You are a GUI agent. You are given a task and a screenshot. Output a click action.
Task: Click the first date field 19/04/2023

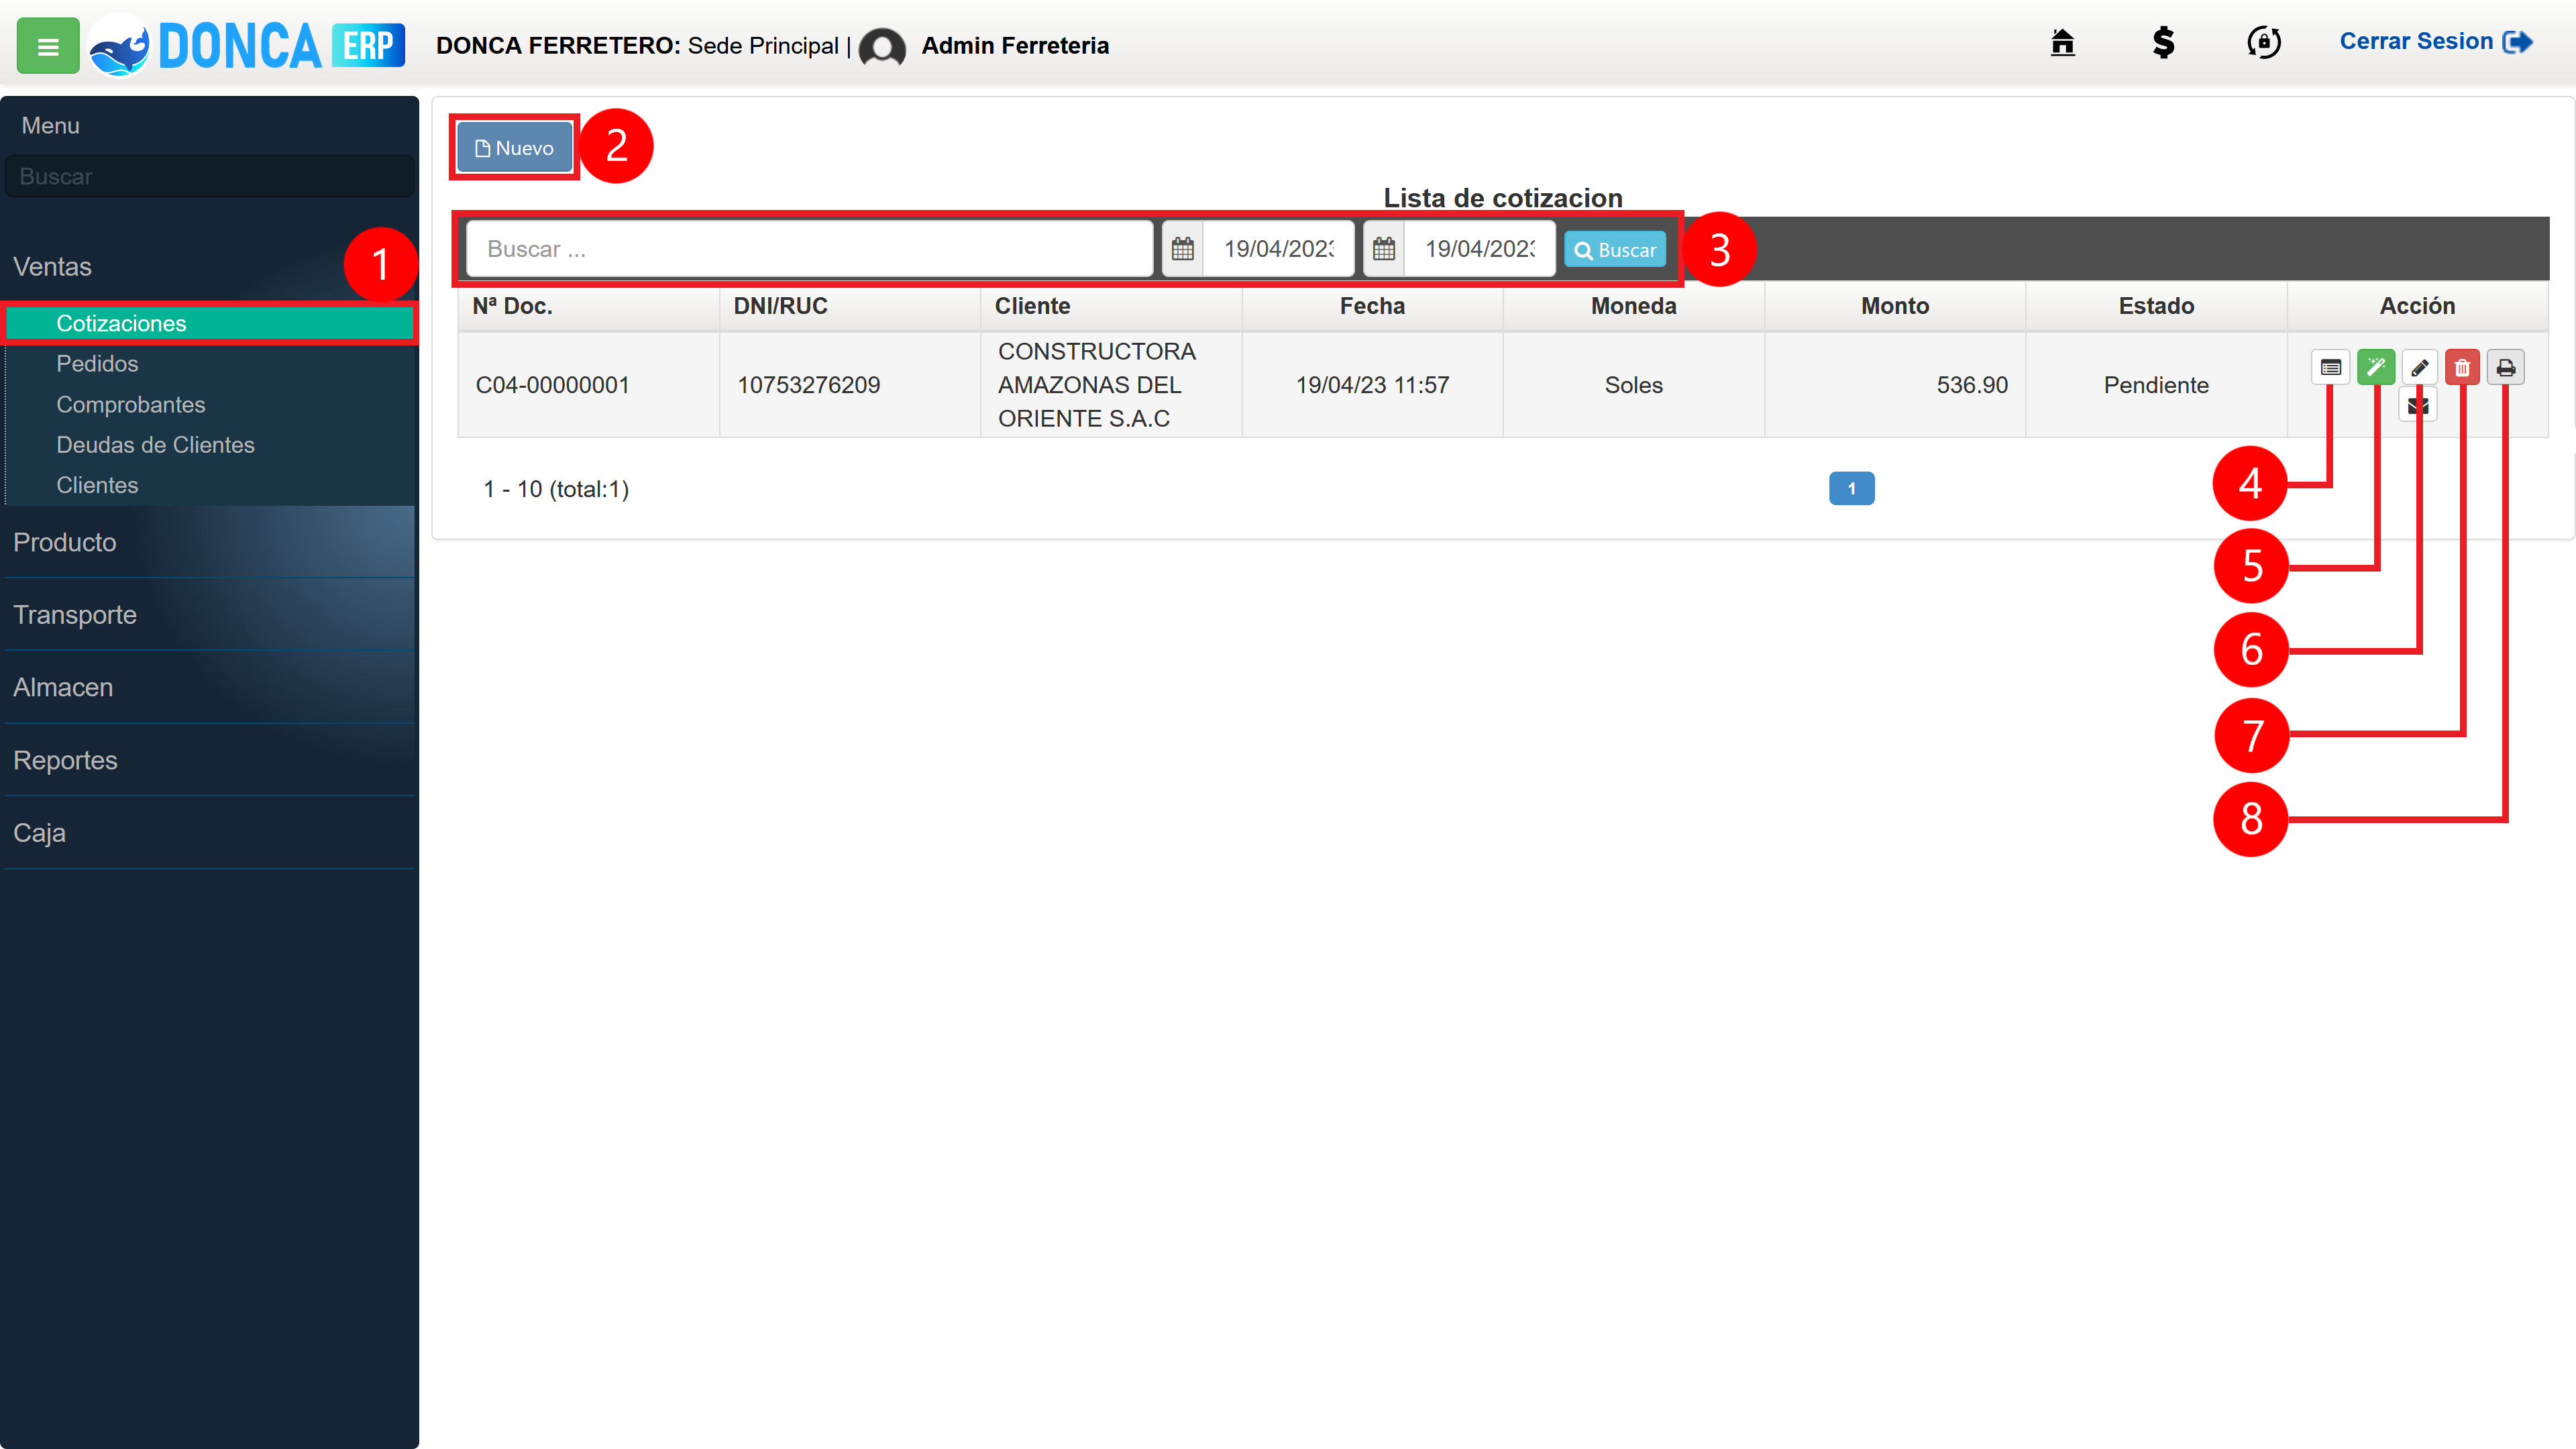coord(1278,249)
